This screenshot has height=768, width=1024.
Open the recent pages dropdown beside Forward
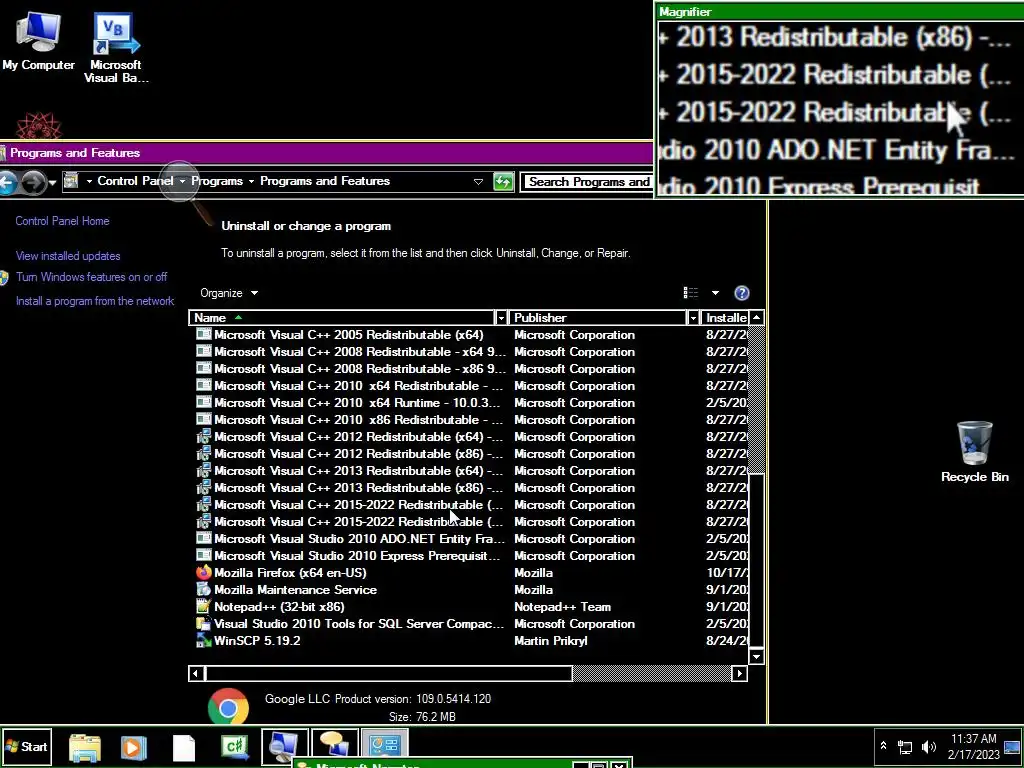(52, 183)
